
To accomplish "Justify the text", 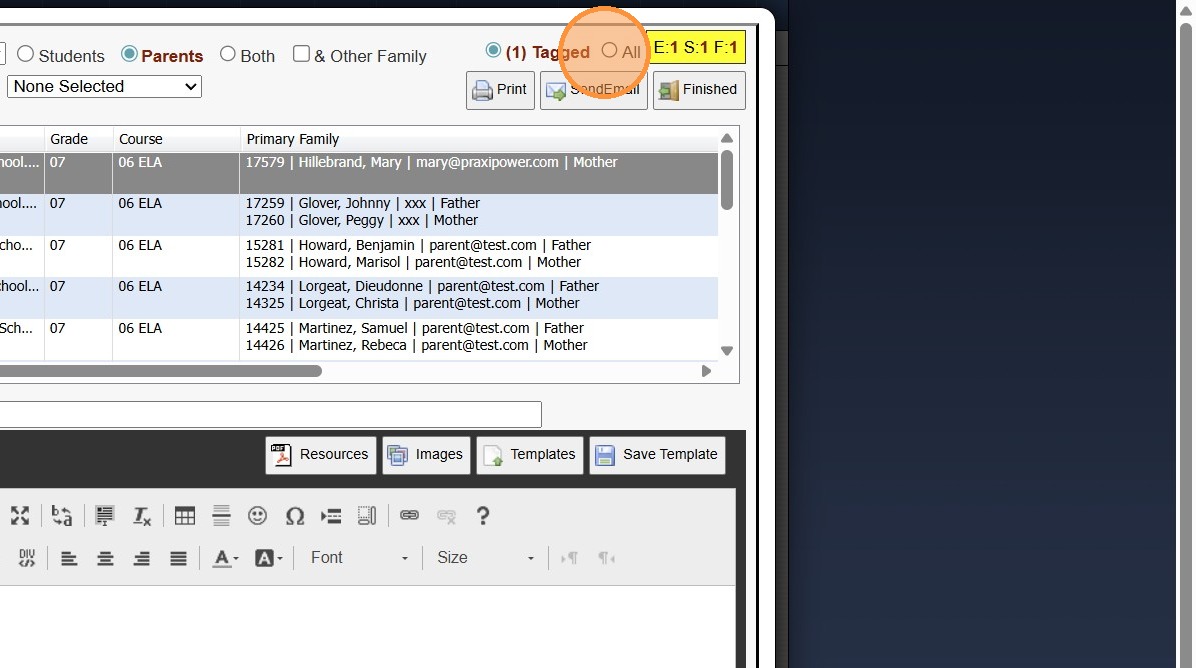I will pos(178,559).
